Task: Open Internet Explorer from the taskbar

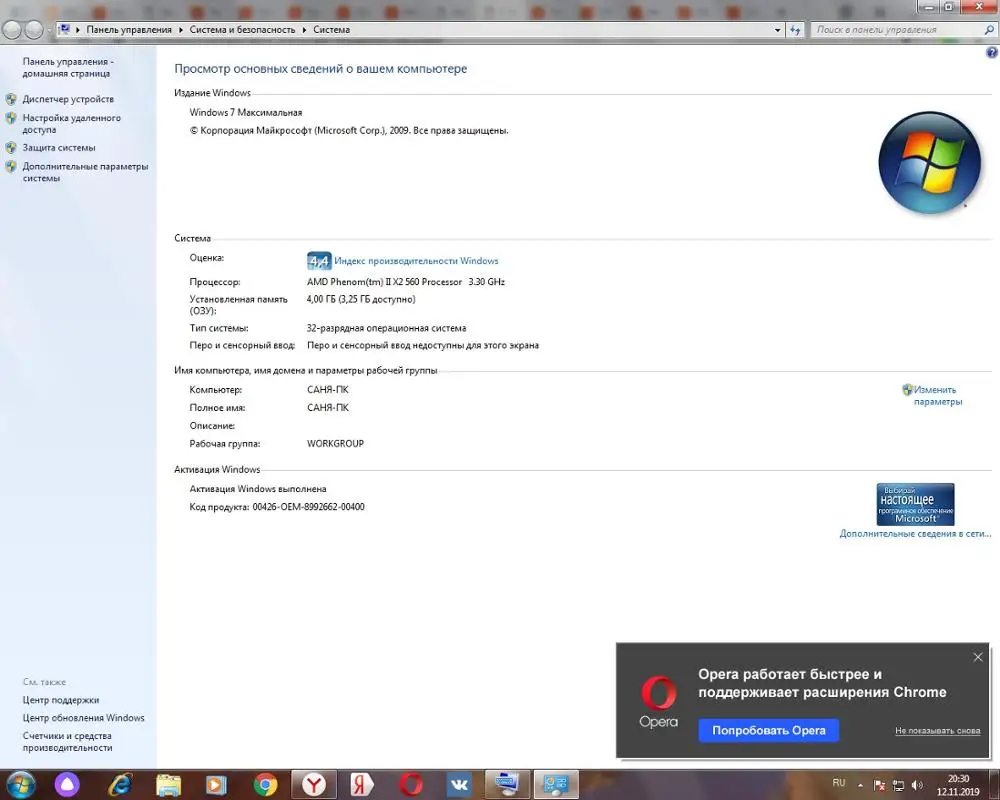Action: pos(119,785)
